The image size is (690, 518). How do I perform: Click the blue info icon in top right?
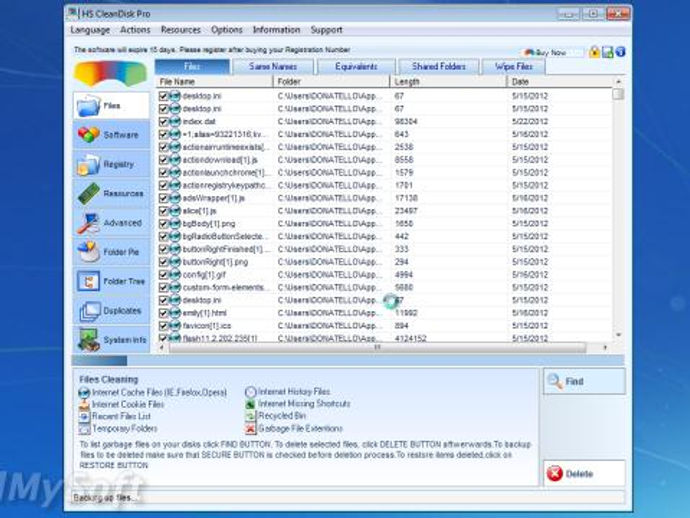pos(620,52)
